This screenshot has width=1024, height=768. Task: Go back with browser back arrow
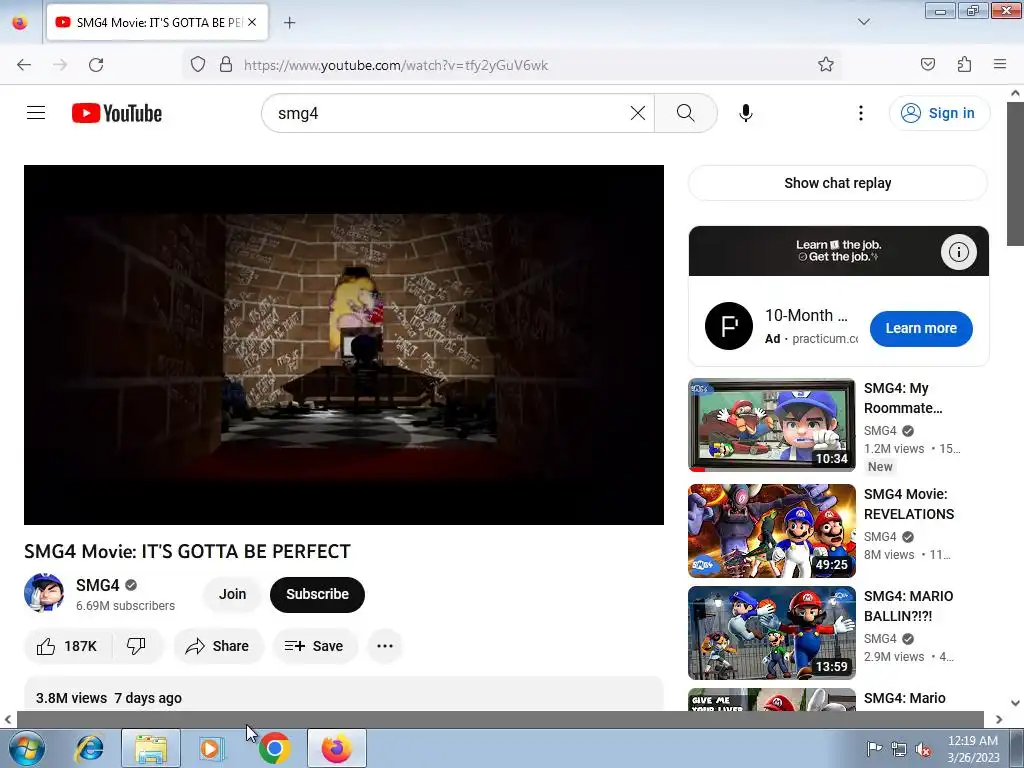[24, 65]
